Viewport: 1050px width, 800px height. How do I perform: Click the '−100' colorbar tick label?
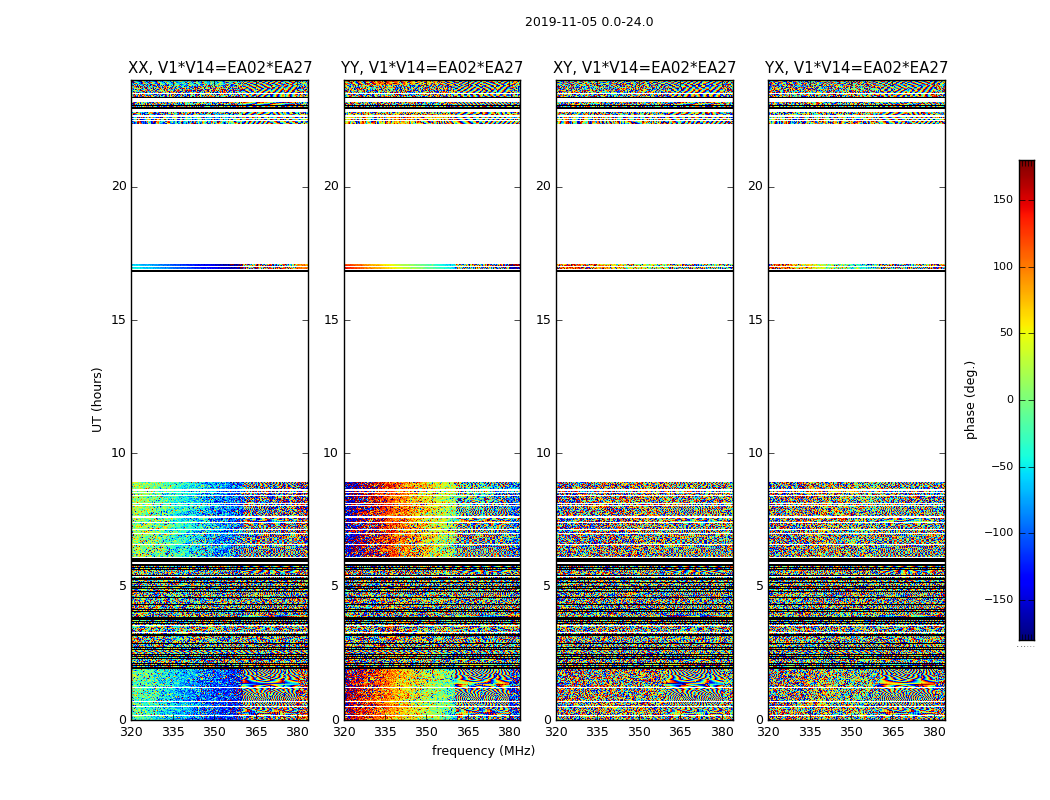998,532
